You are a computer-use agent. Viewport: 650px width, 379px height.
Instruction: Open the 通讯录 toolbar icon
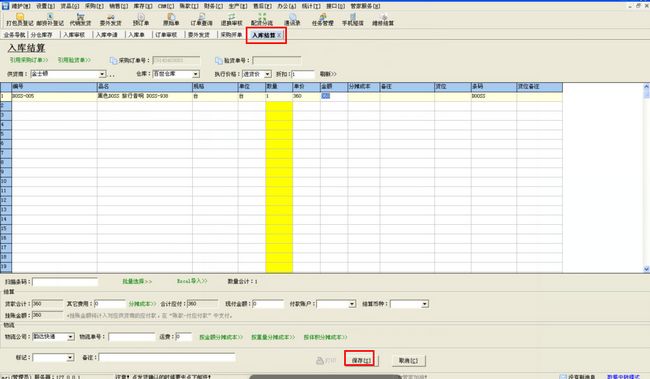(x=292, y=19)
